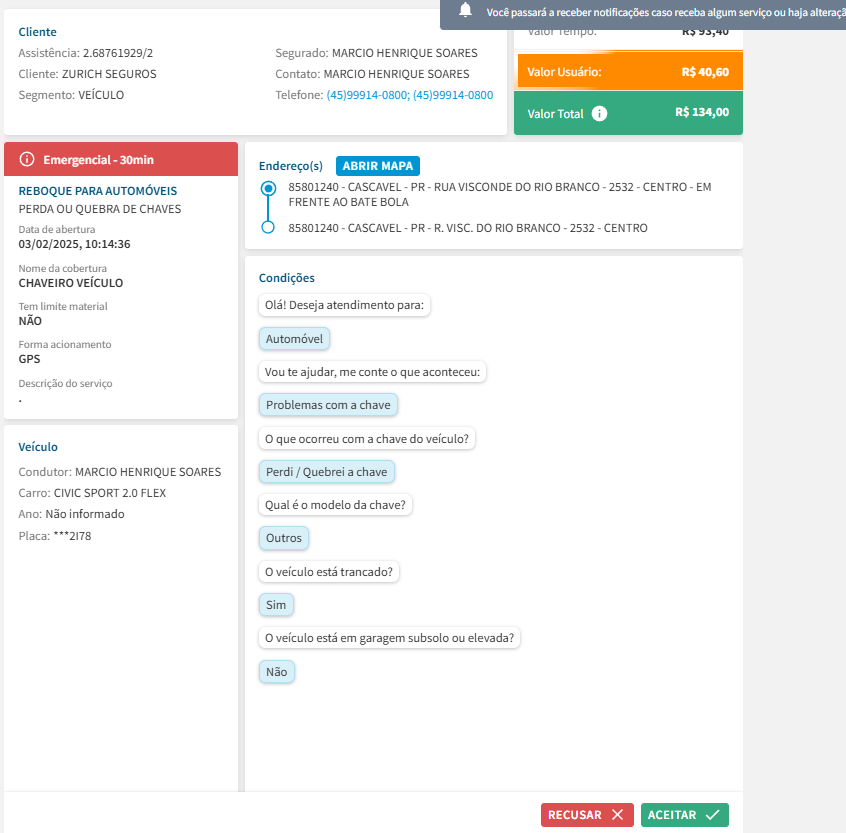Click the info icon beside Valor Total
846x833 pixels.
(599, 114)
